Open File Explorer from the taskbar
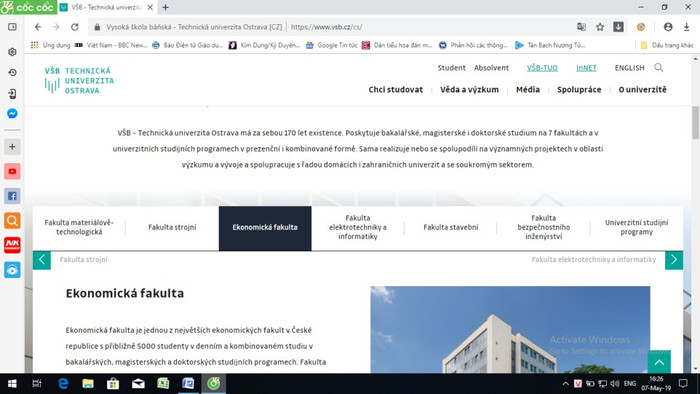The image size is (700, 394). pyautogui.click(x=88, y=384)
